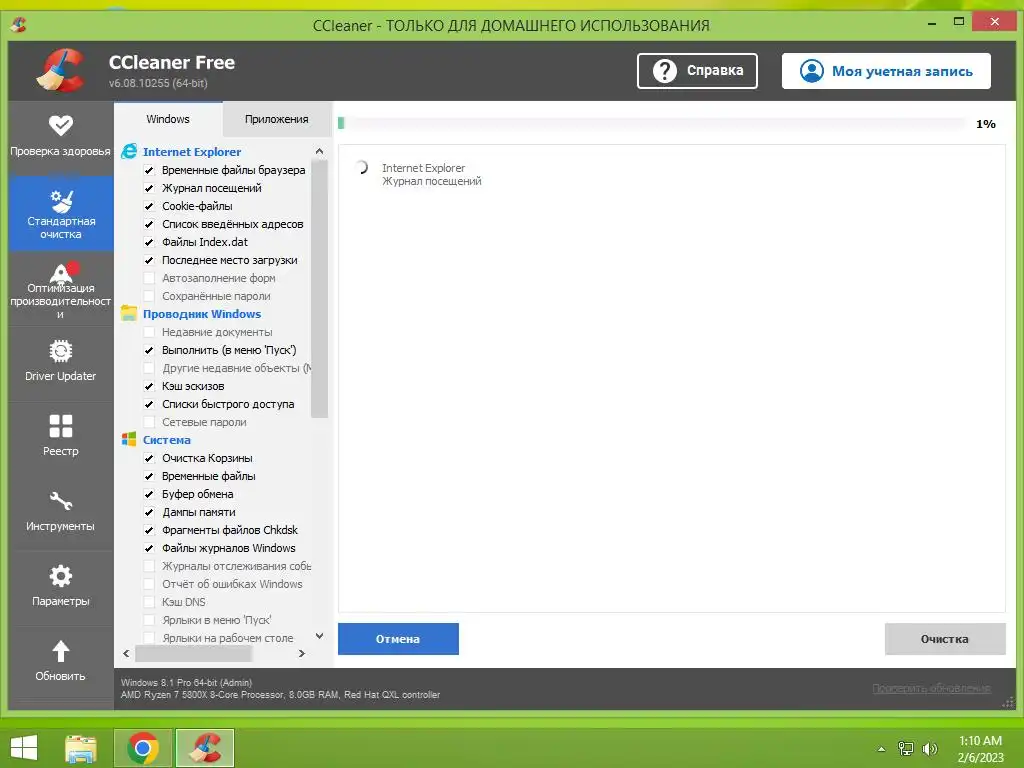Click the Проводник Windows section header
The width and height of the screenshot is (1024, 768).
click(202, 313)
